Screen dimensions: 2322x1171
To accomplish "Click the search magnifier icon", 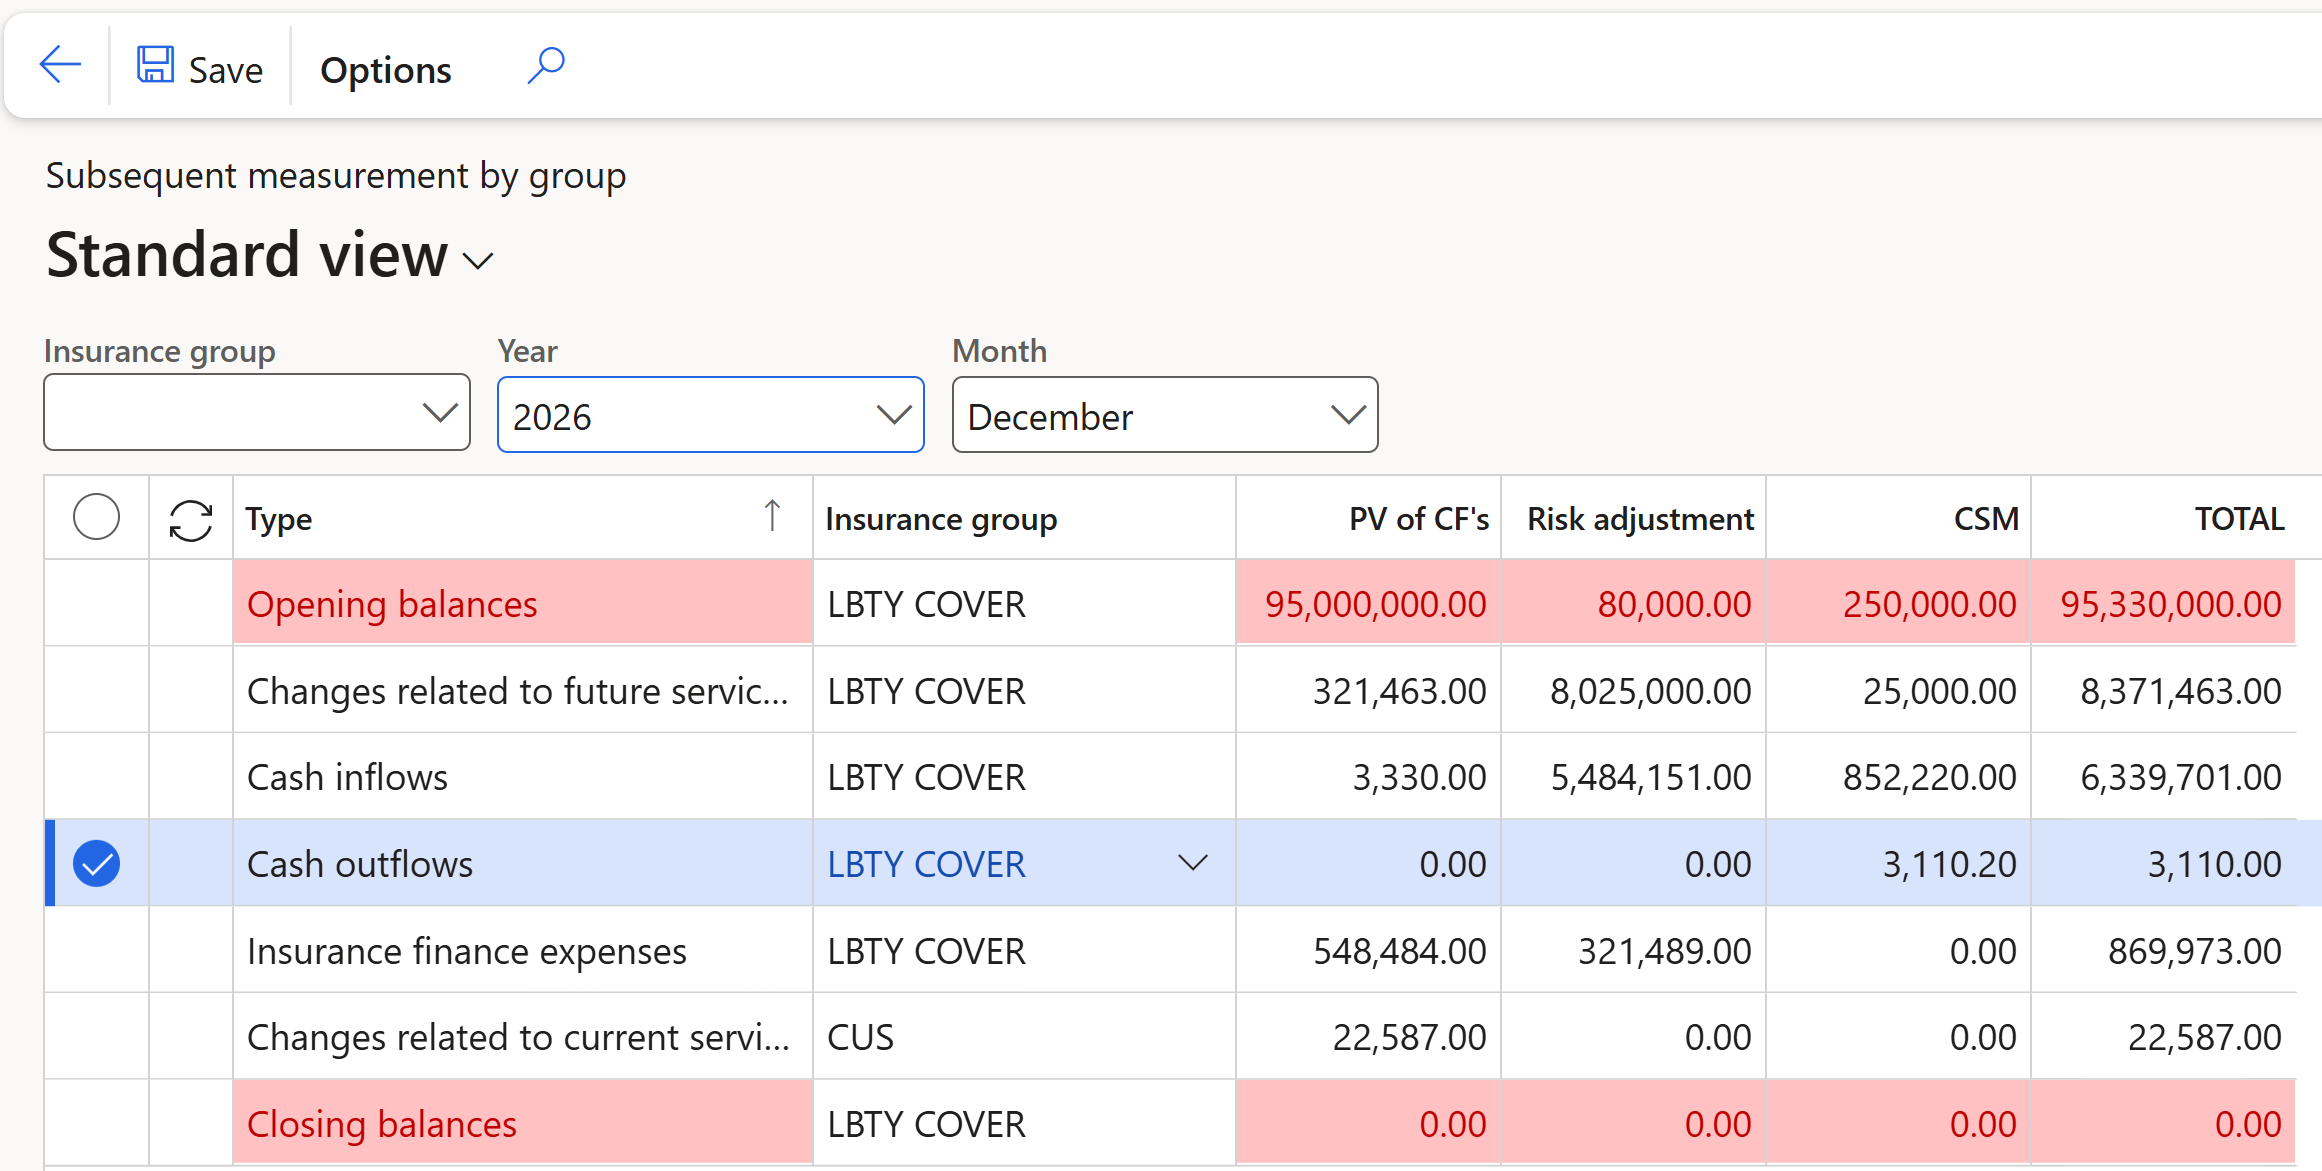I will (546, 66).
